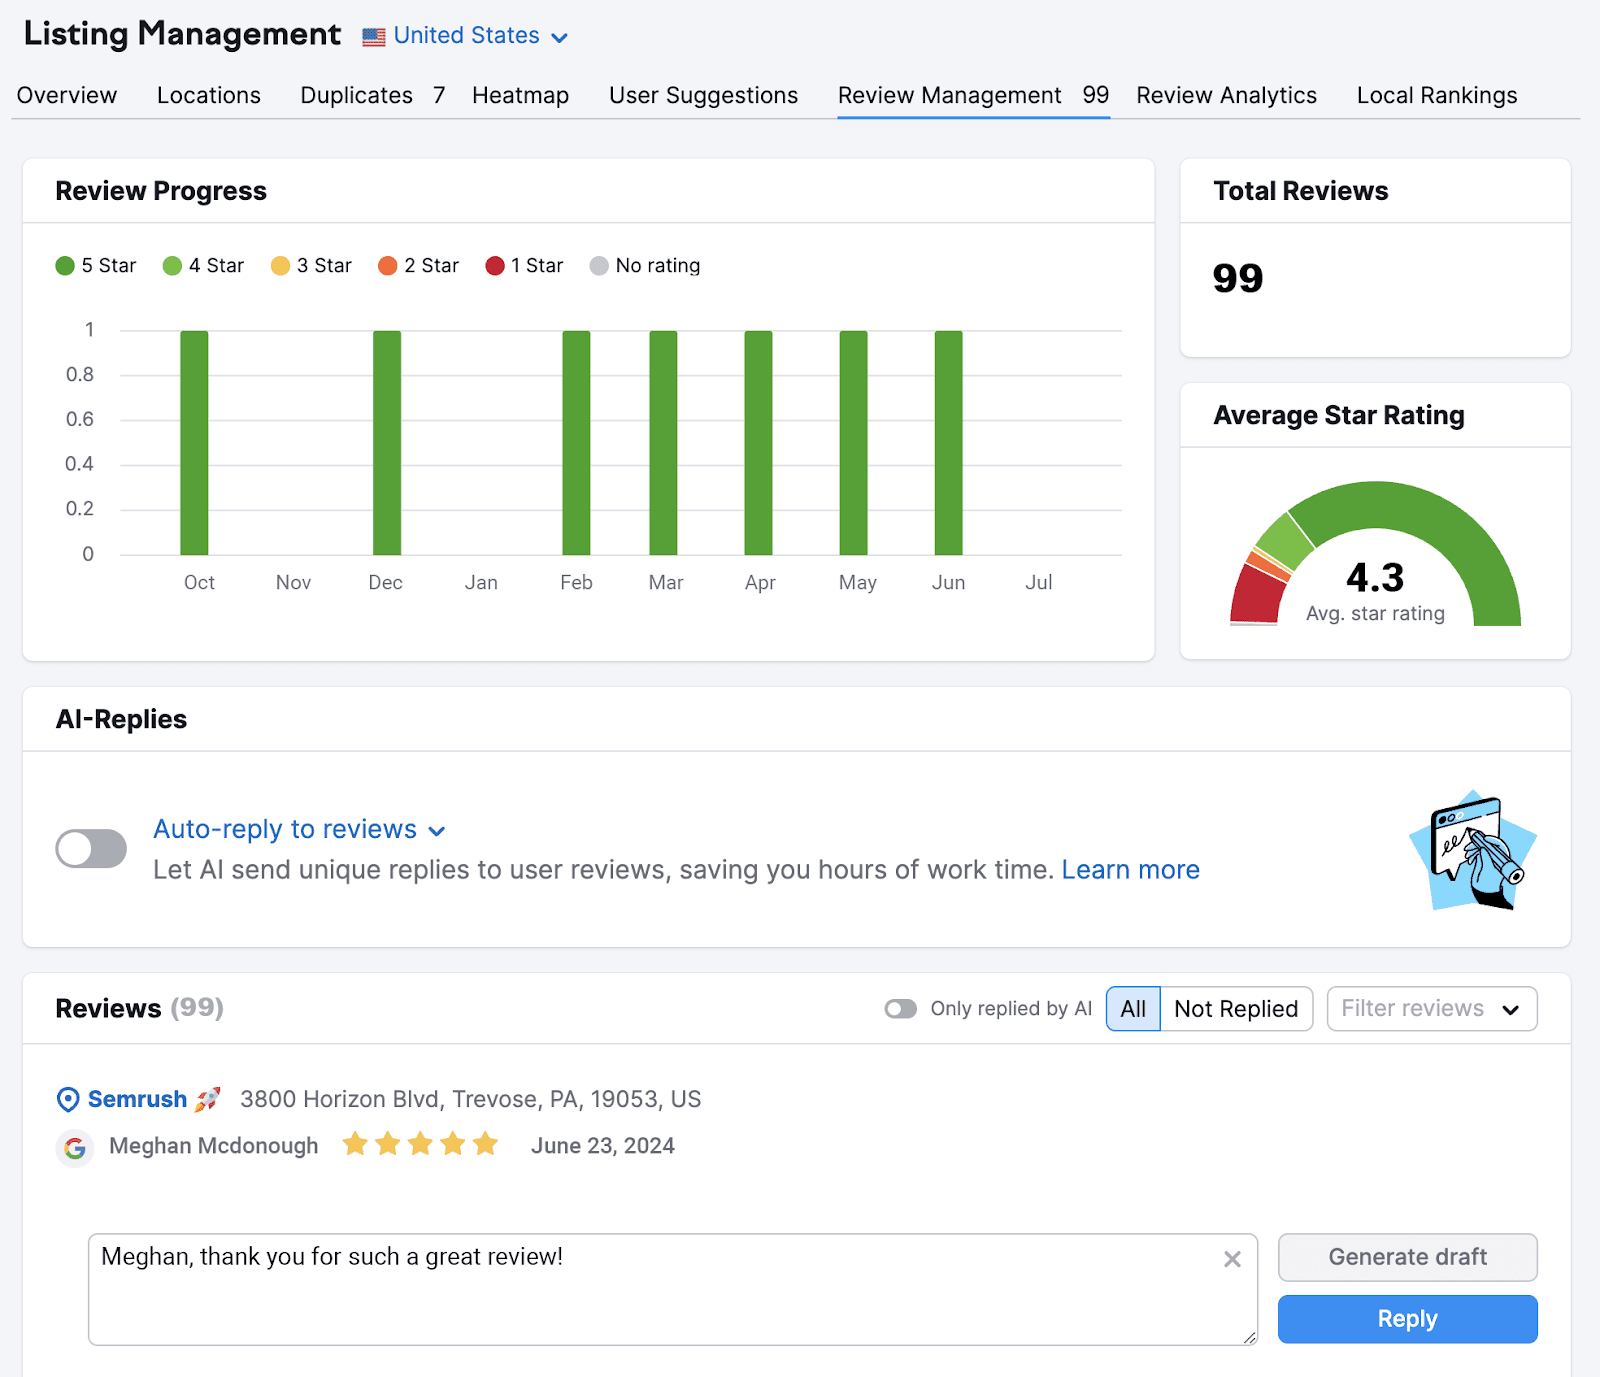
Task: Expand the Auto-reply to reviews options
Action: [x=437, y=830]
